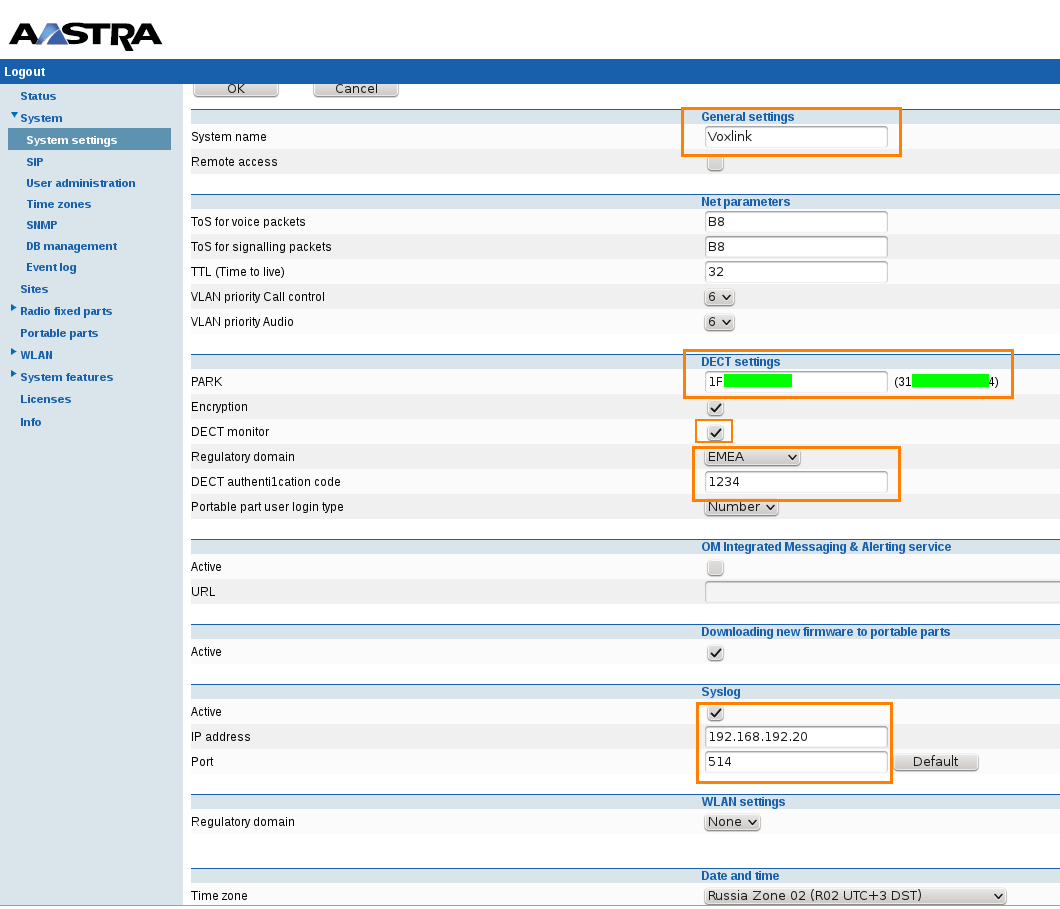This screenshot has height=909, width=1060.
Task: Toggle the DECT monitor checkbox
Action: [715, 433]
